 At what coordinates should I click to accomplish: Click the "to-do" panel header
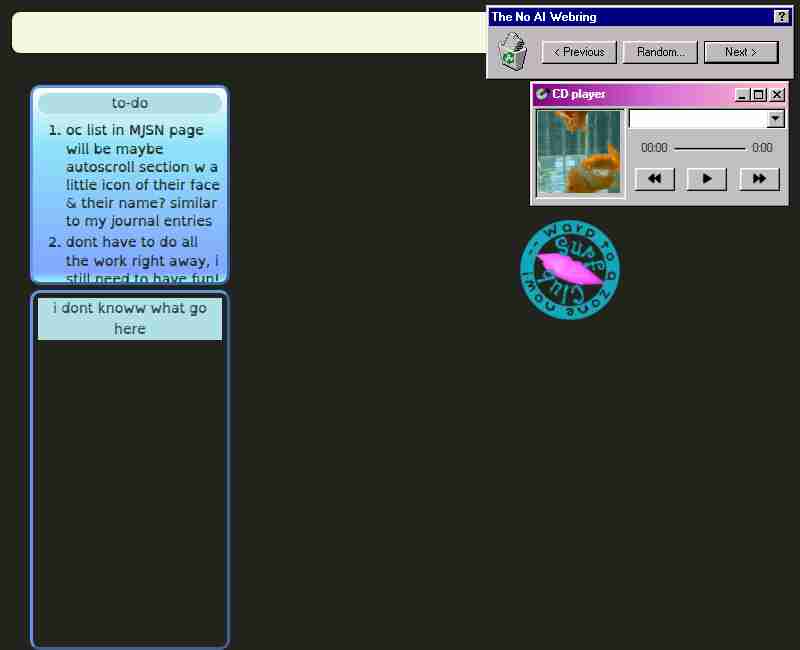coord(130,103)
